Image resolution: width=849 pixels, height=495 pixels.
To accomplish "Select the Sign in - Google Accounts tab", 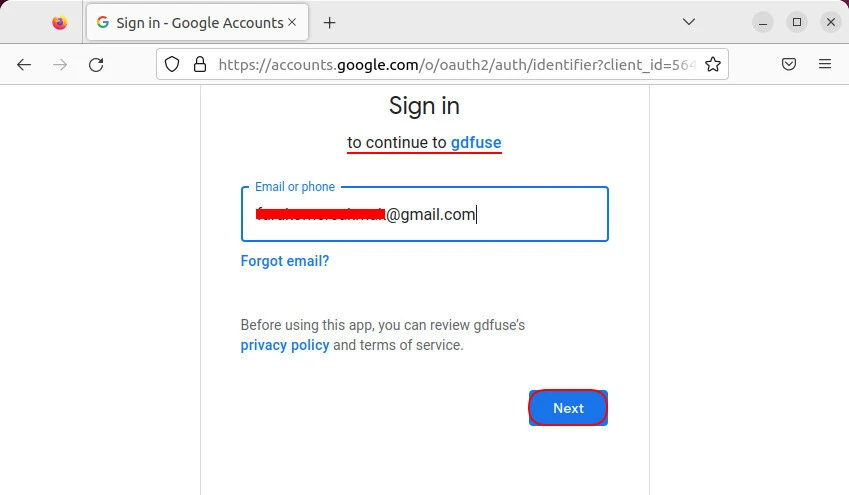I will 190,22.
